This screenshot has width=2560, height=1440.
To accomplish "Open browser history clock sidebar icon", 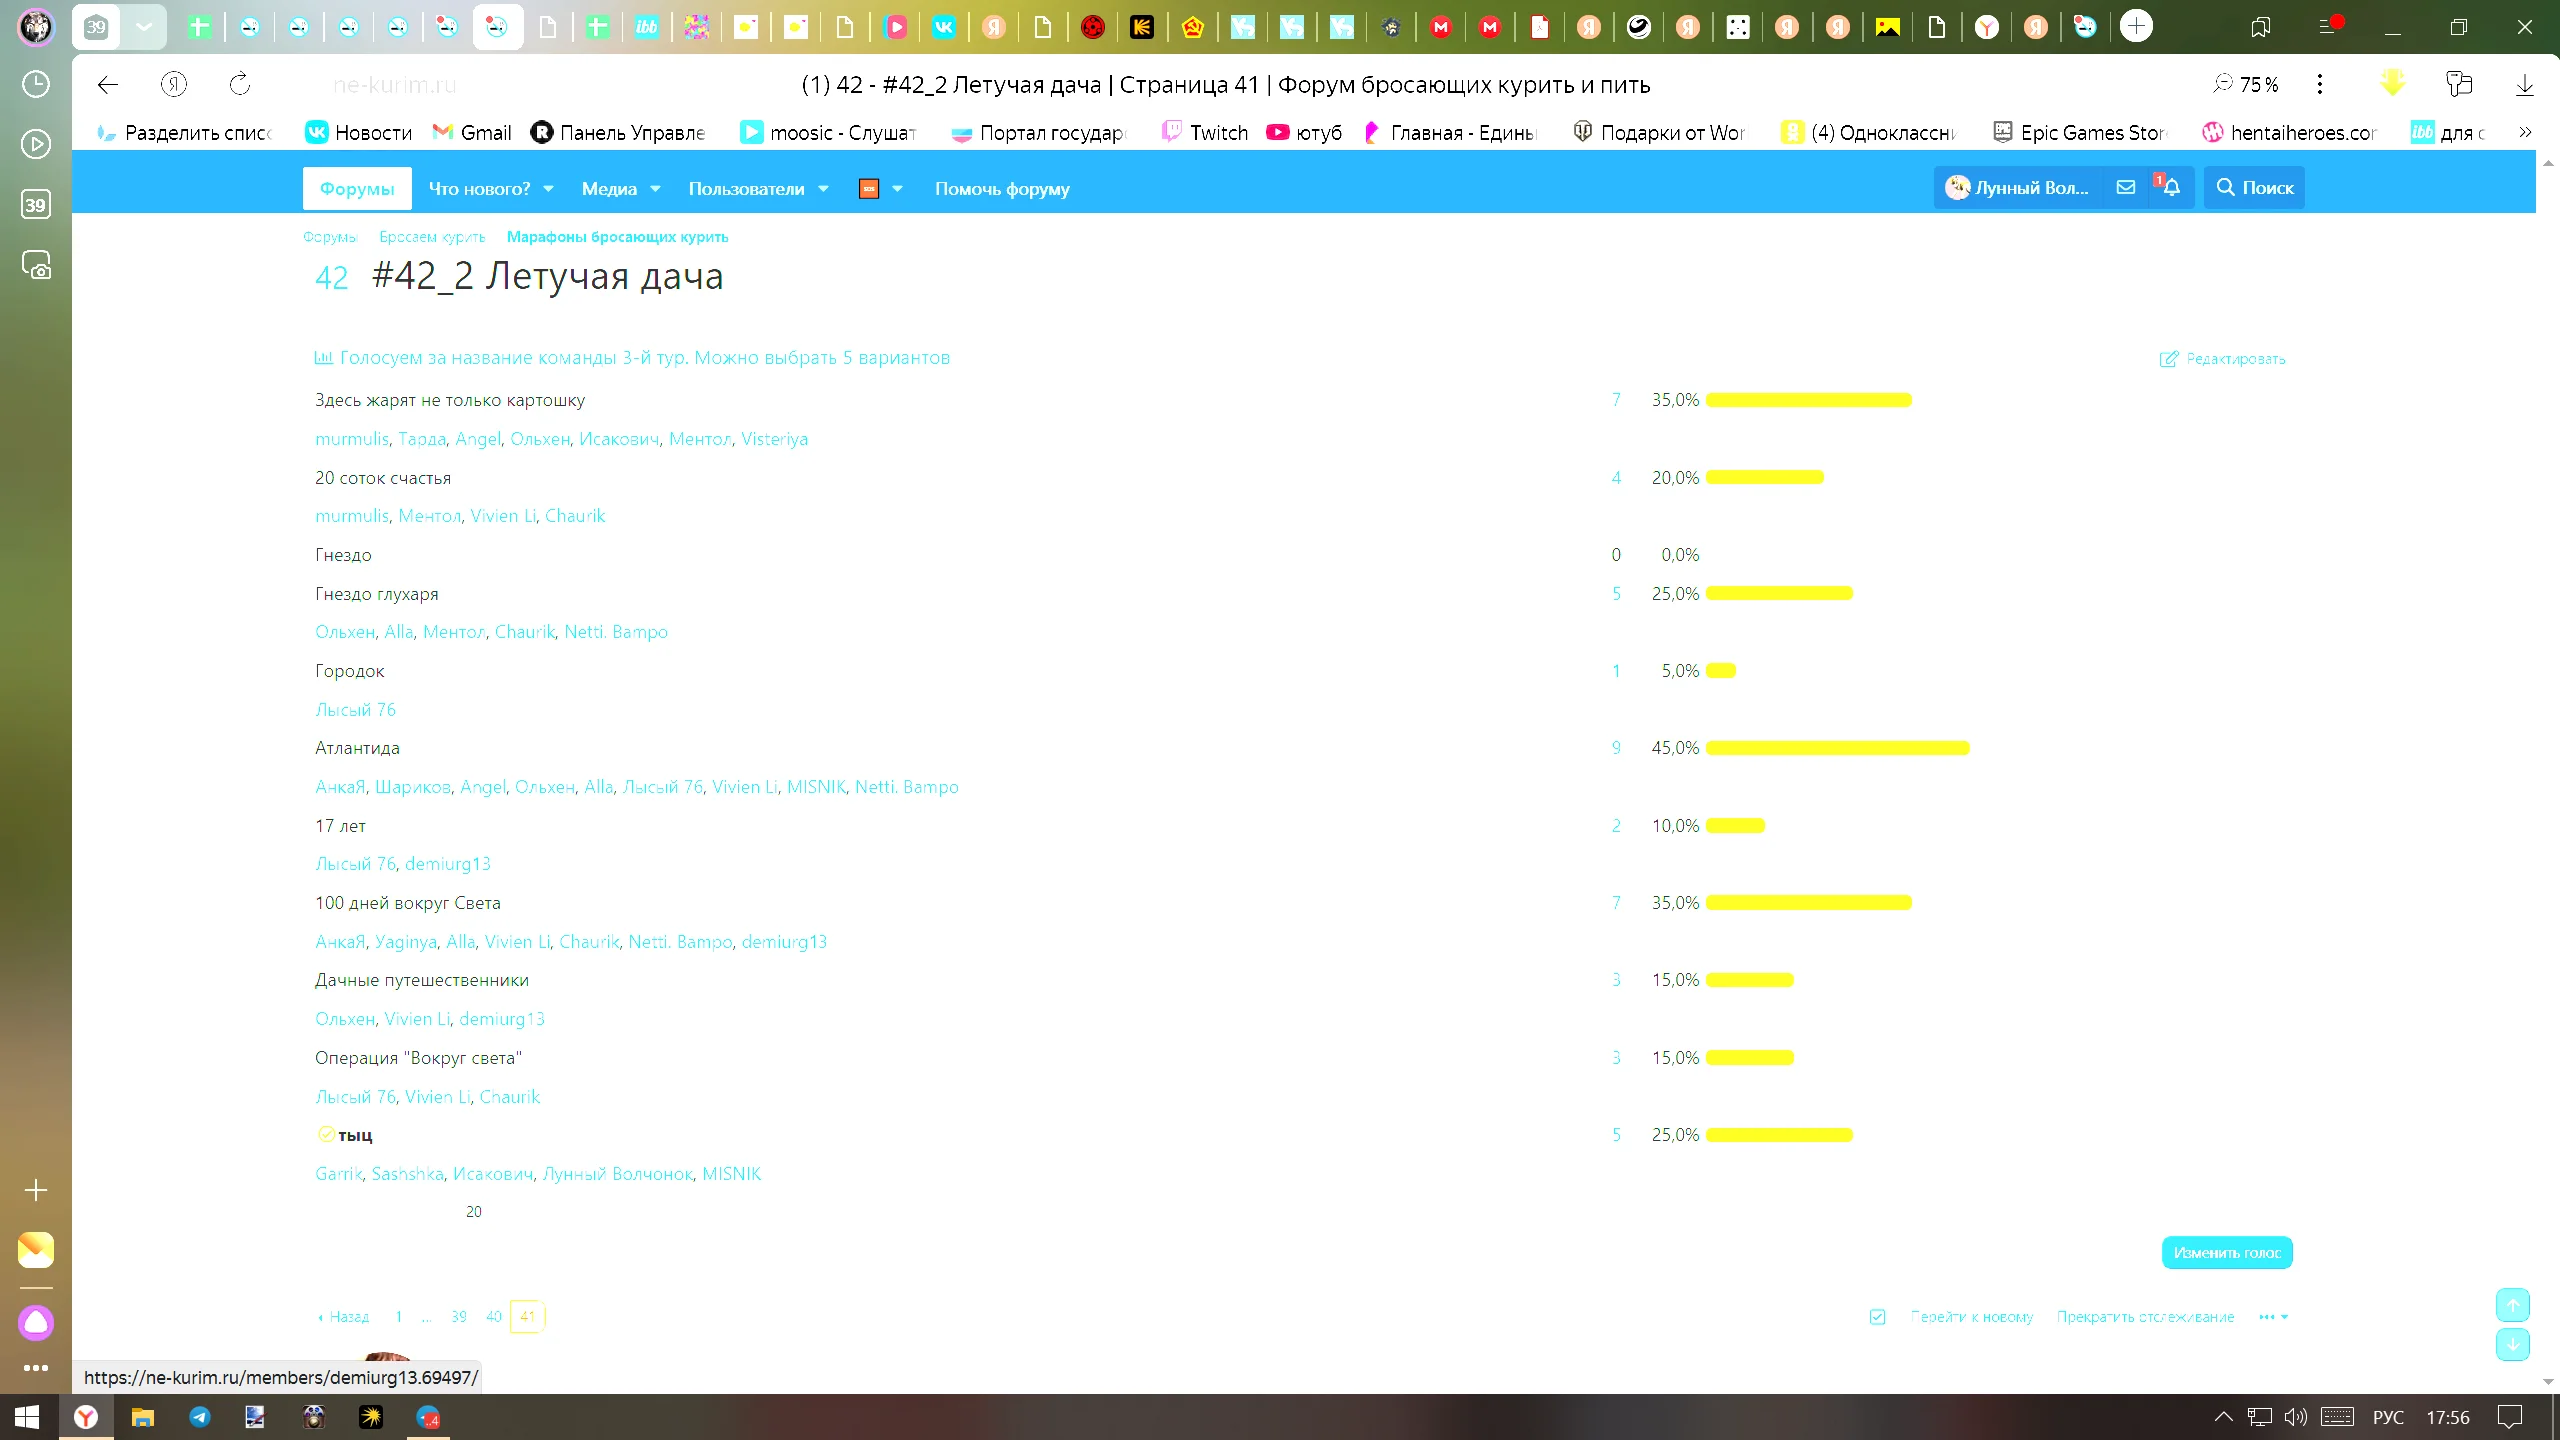I will tap(36, 84).
